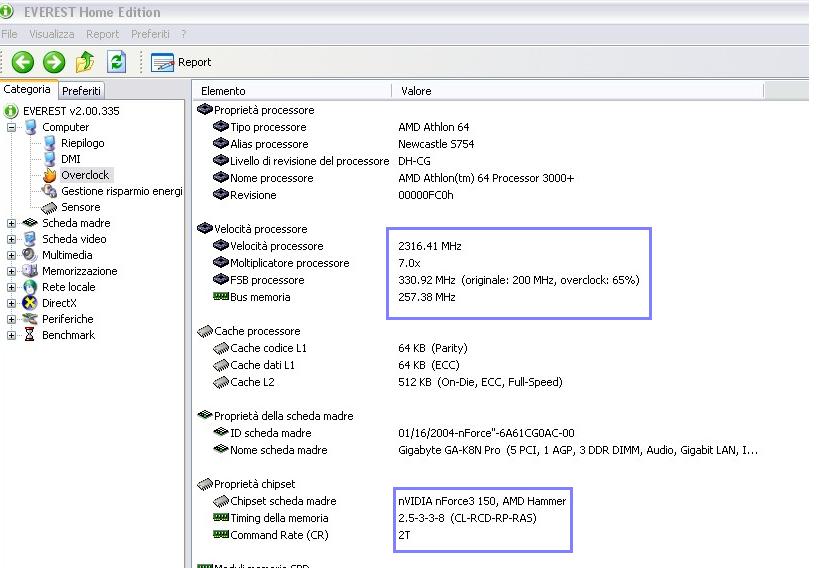Screen dimensions: 819x568
Task: Select the Computer icon in the tree
Action: (x=31, y=127)
